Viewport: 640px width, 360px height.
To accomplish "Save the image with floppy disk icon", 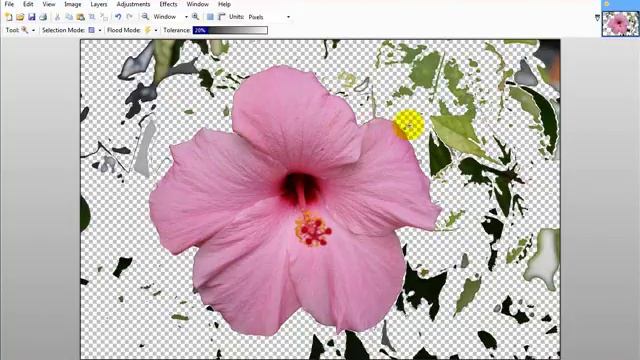I will [31, 17].
